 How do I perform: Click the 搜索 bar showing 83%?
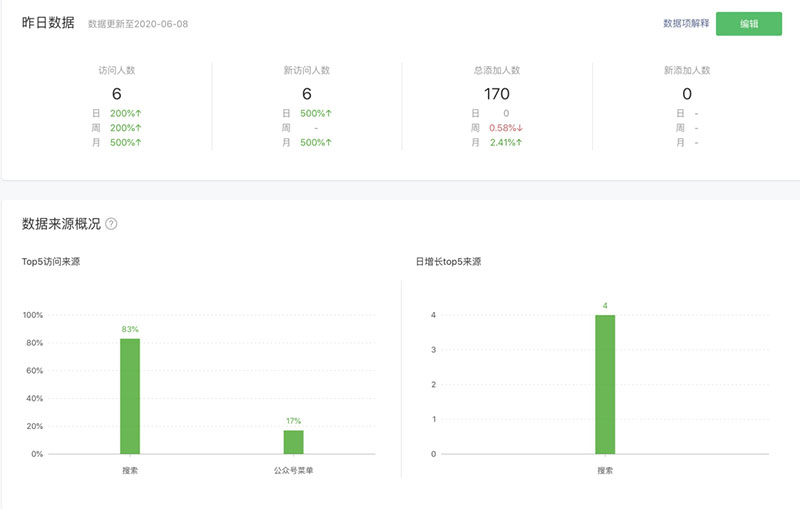click(130, 395)
